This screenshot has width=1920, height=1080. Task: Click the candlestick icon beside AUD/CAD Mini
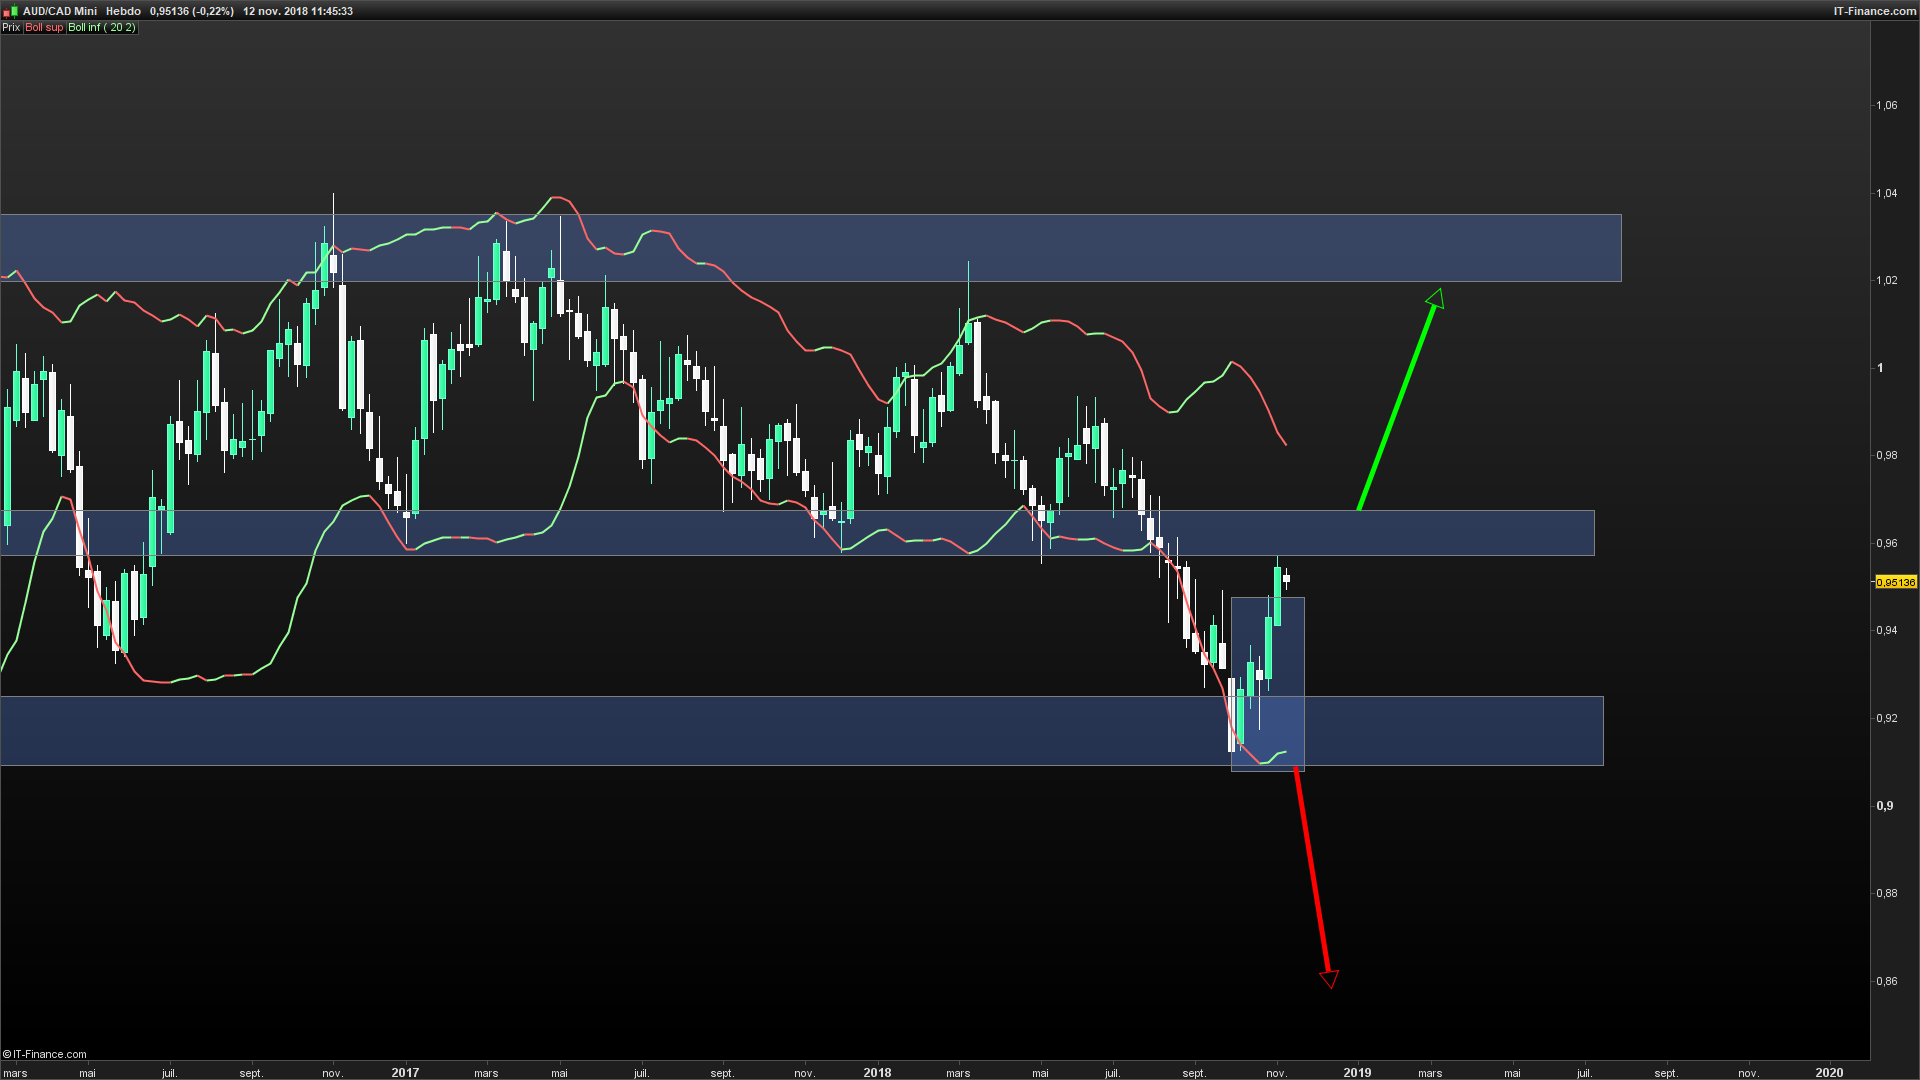pos(11,11)
